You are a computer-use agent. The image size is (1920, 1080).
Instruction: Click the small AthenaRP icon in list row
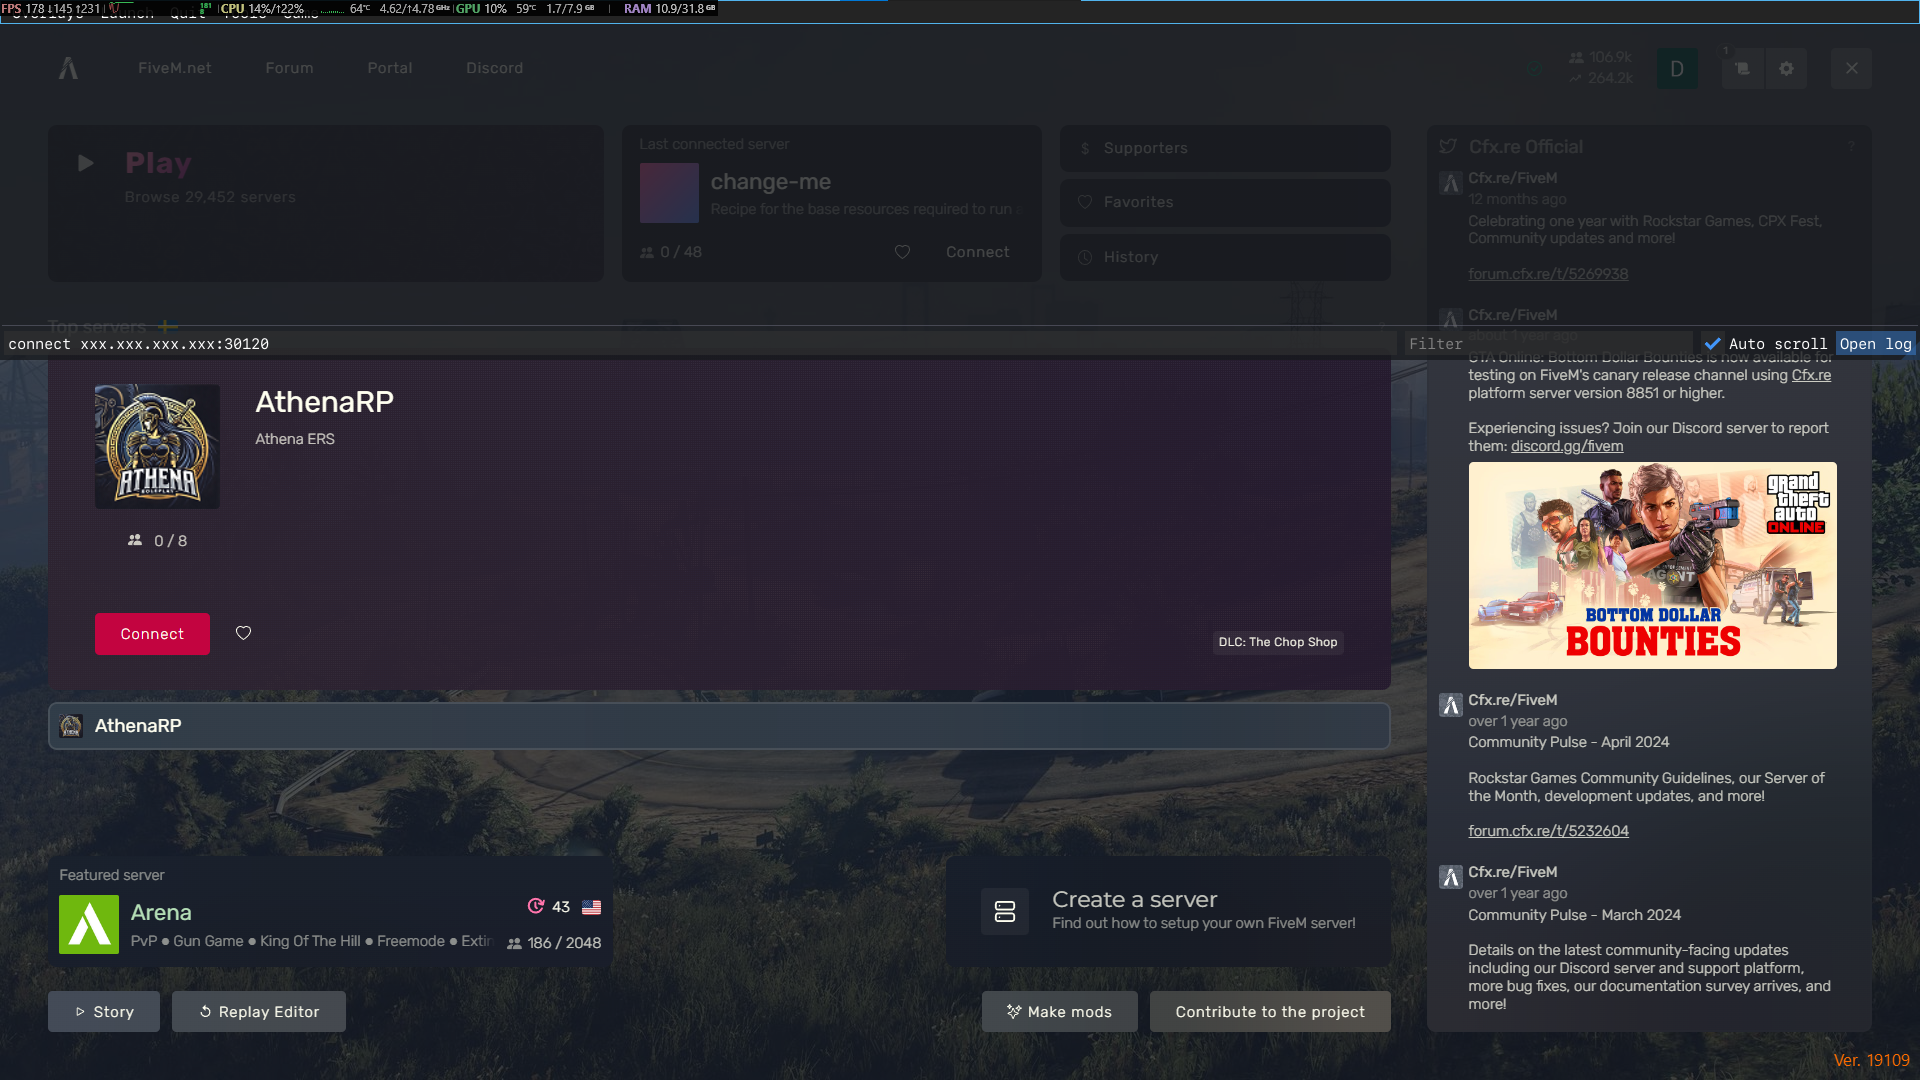coord(71,726)
